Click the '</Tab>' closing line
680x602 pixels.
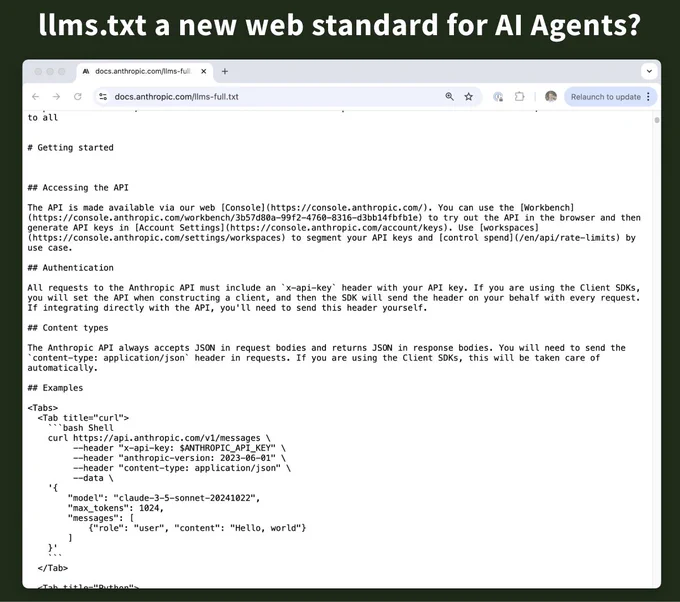(x=53, y=568)
